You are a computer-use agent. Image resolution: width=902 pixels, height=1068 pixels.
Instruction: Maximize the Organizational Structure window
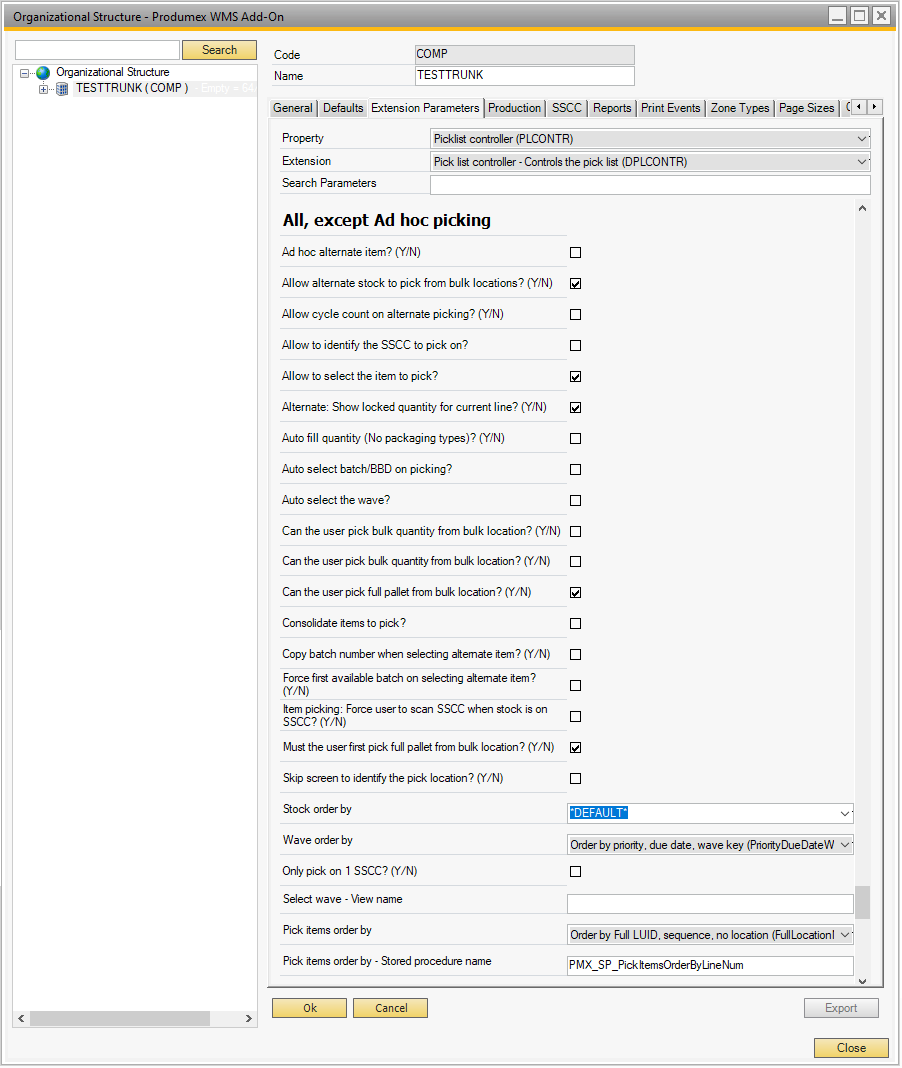coord(859,16)
